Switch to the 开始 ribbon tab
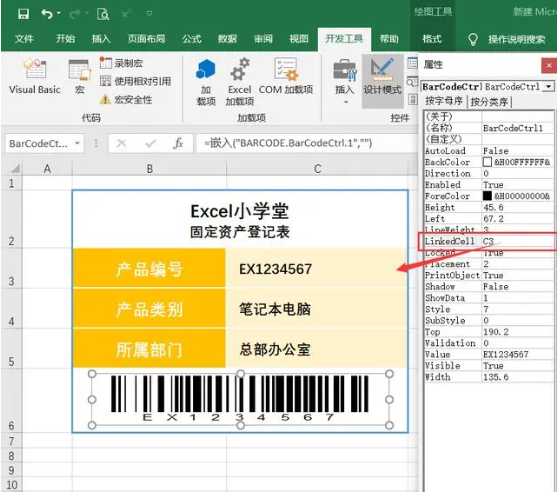Image resolution: width=559 pixels, height=497 pixels. [x=66, y=39]
